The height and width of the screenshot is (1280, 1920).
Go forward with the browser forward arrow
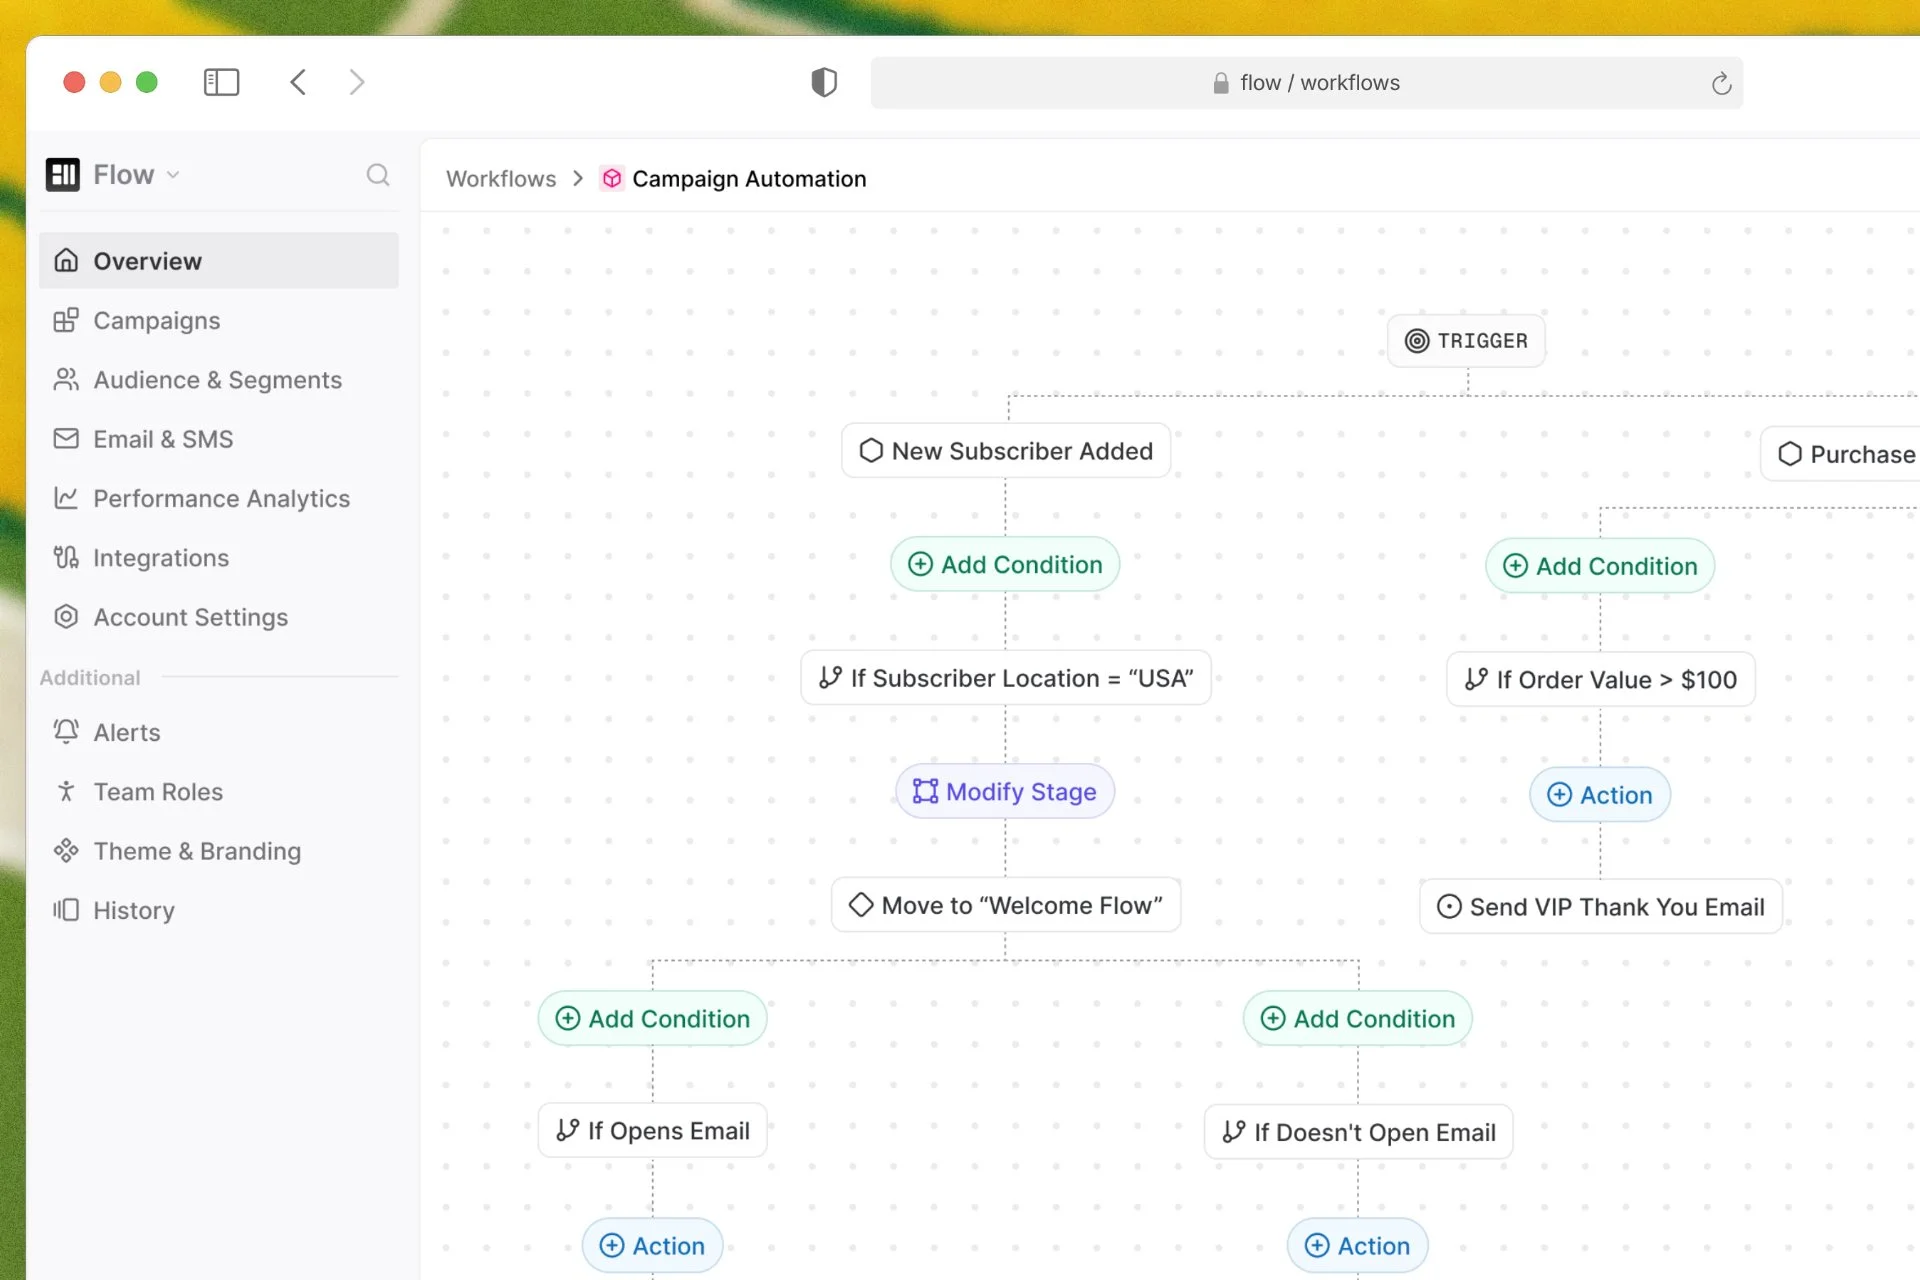pos(357,82)
